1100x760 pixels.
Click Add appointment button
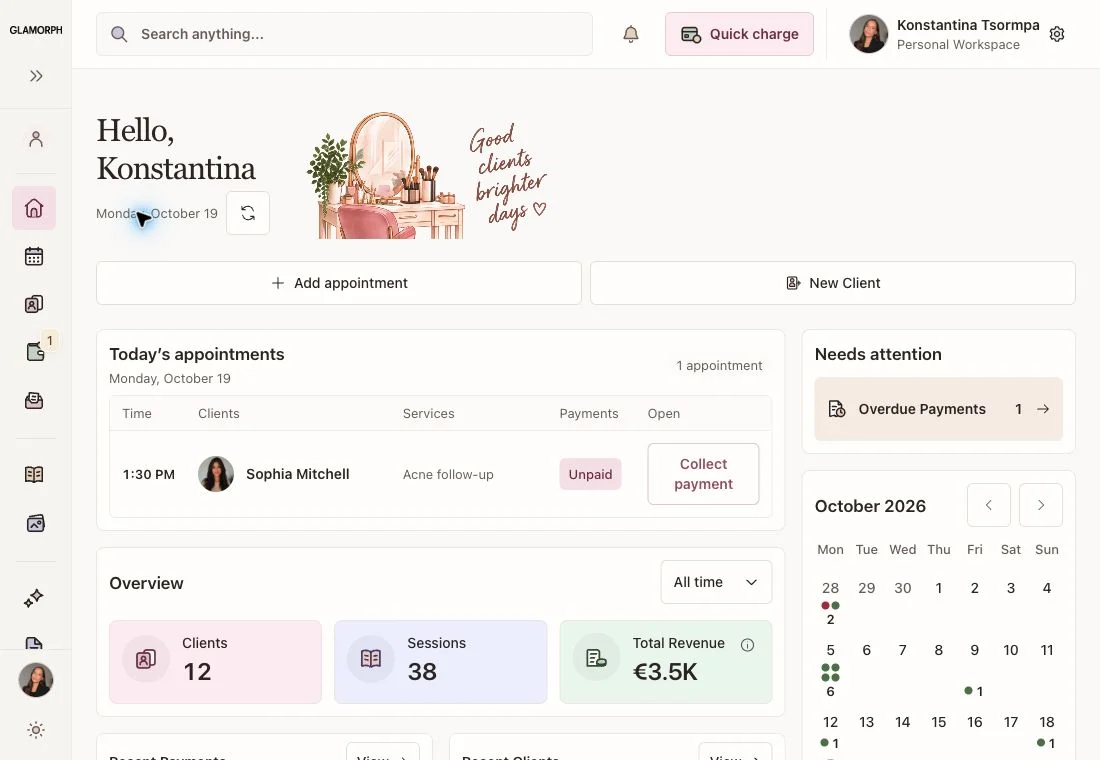(x=339, y=283)
